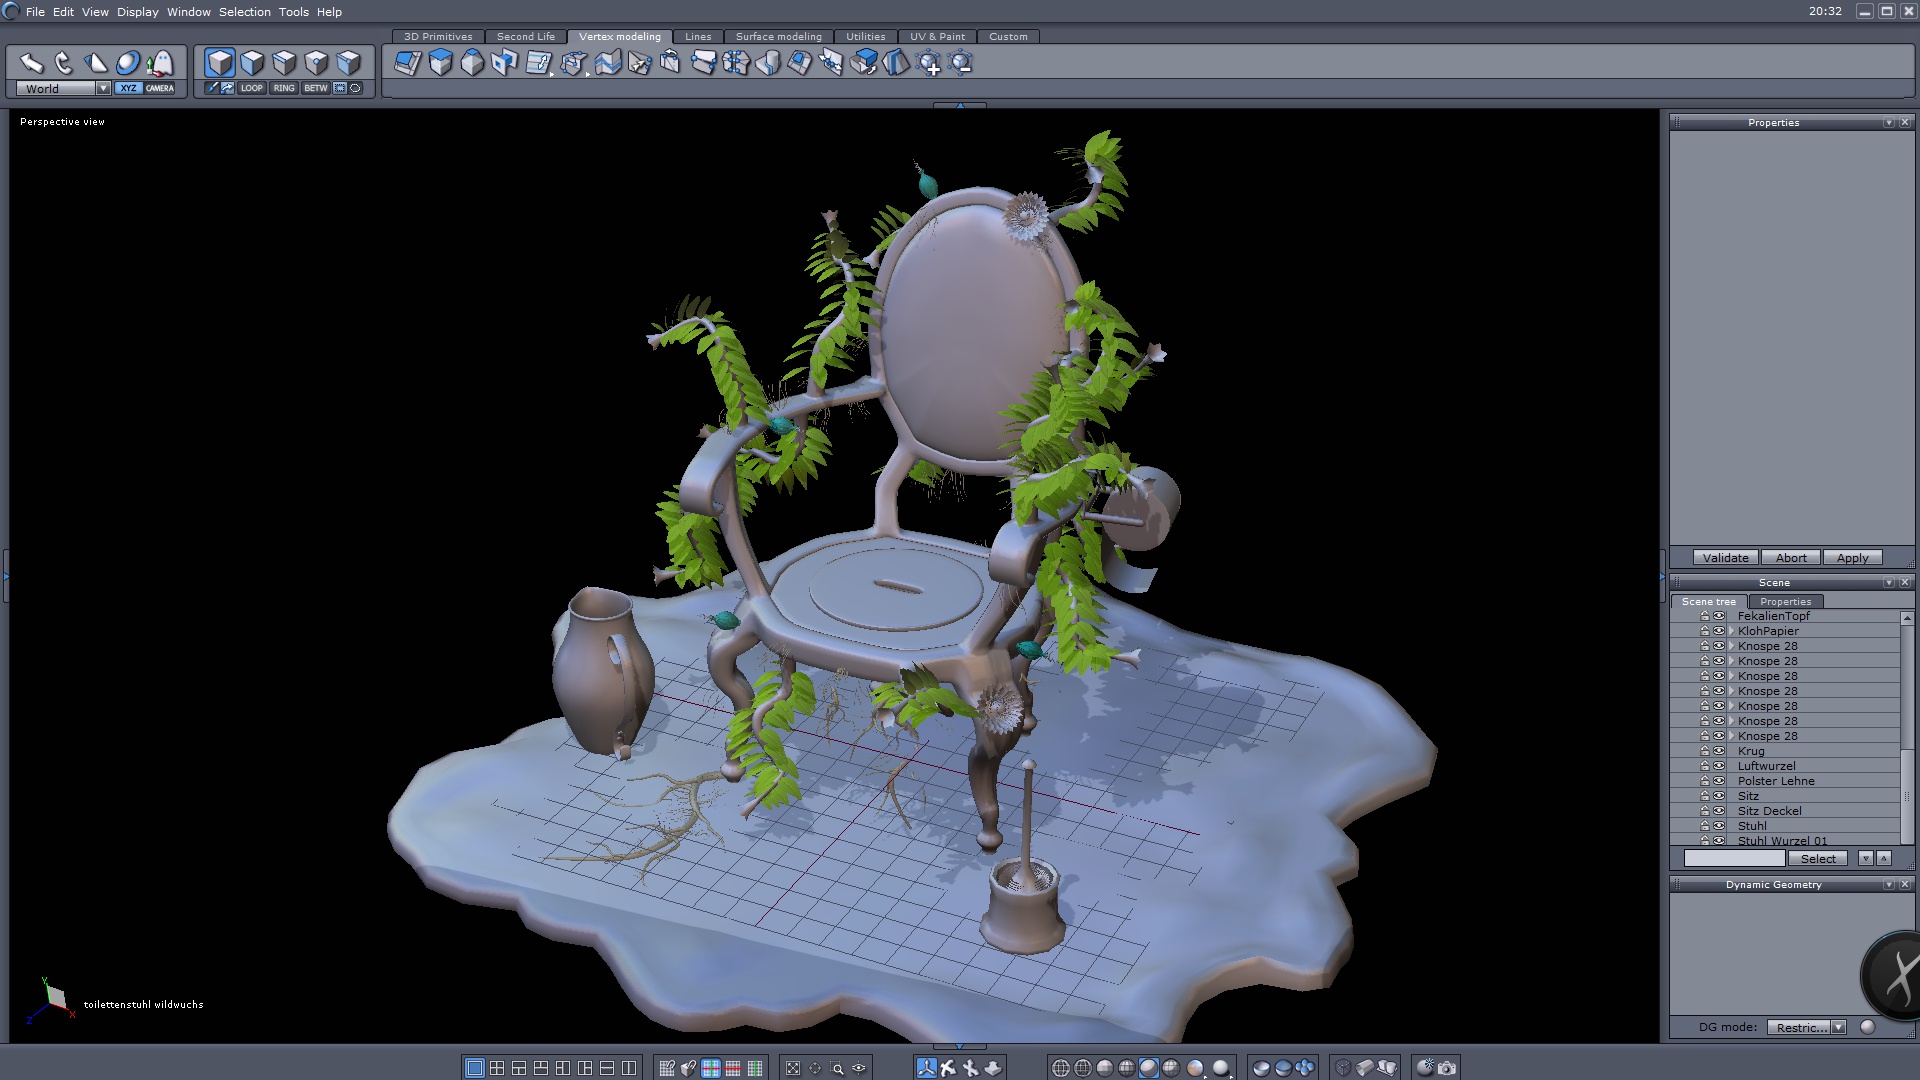Expand the KlohPapier tree node

pos(1731,631)
